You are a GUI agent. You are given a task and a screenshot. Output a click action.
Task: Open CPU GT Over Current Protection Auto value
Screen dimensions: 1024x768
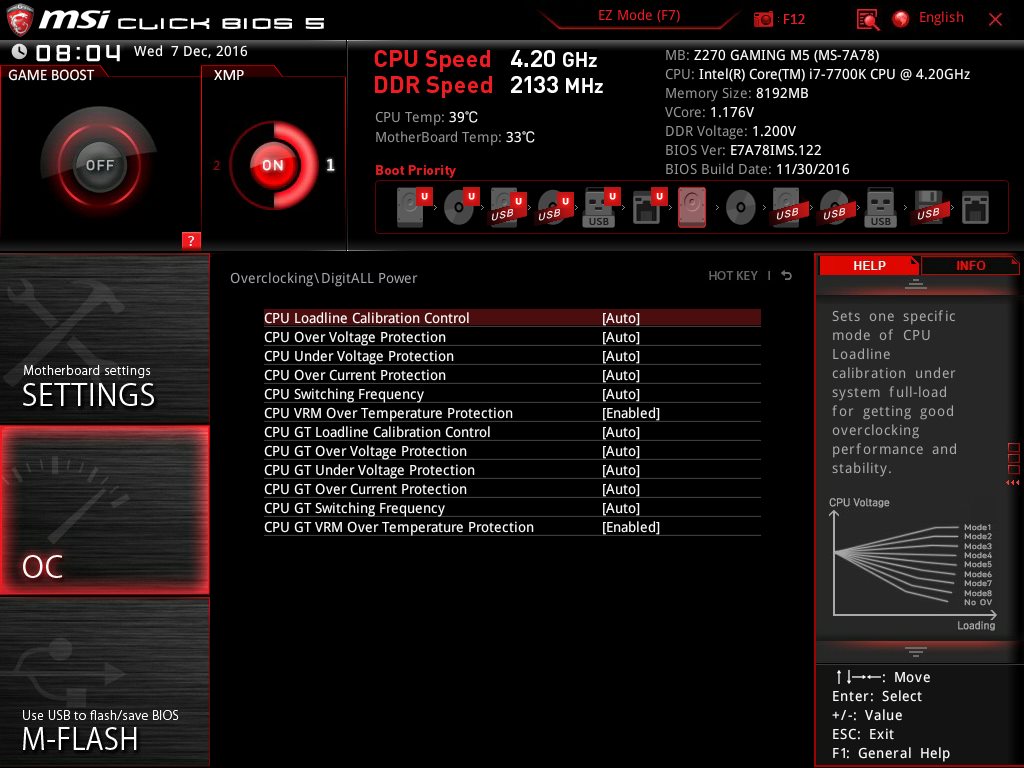(x=621, y=488)
